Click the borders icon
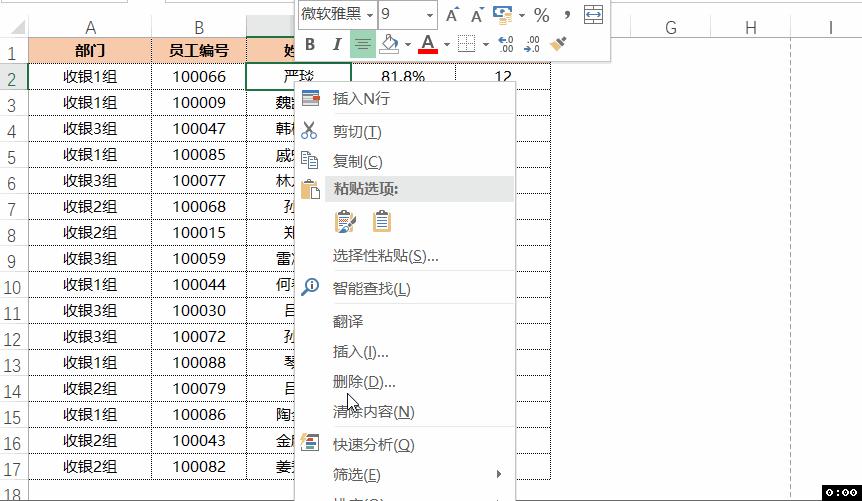 (466, 45)
